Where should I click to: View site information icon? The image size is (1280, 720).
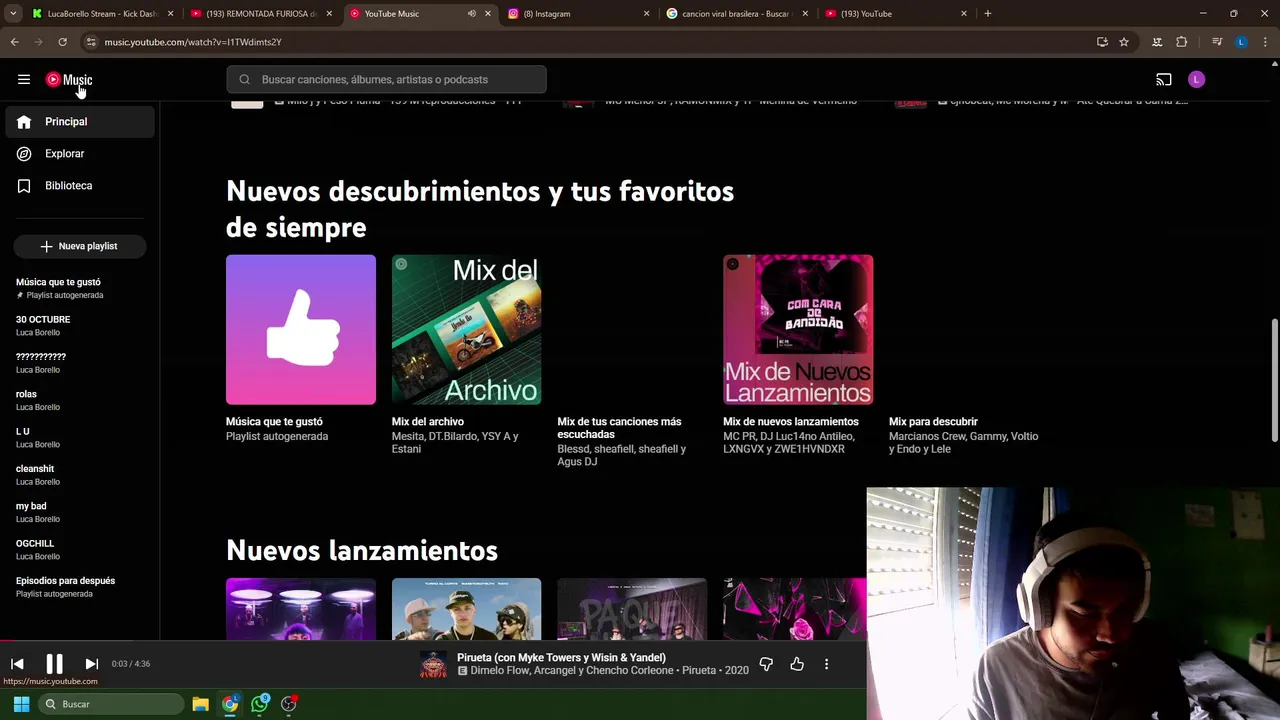pyautogui.click(x=91, y=42)
